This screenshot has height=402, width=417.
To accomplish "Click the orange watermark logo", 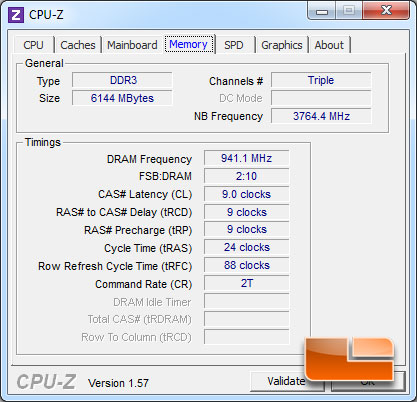I will point(349,359).
